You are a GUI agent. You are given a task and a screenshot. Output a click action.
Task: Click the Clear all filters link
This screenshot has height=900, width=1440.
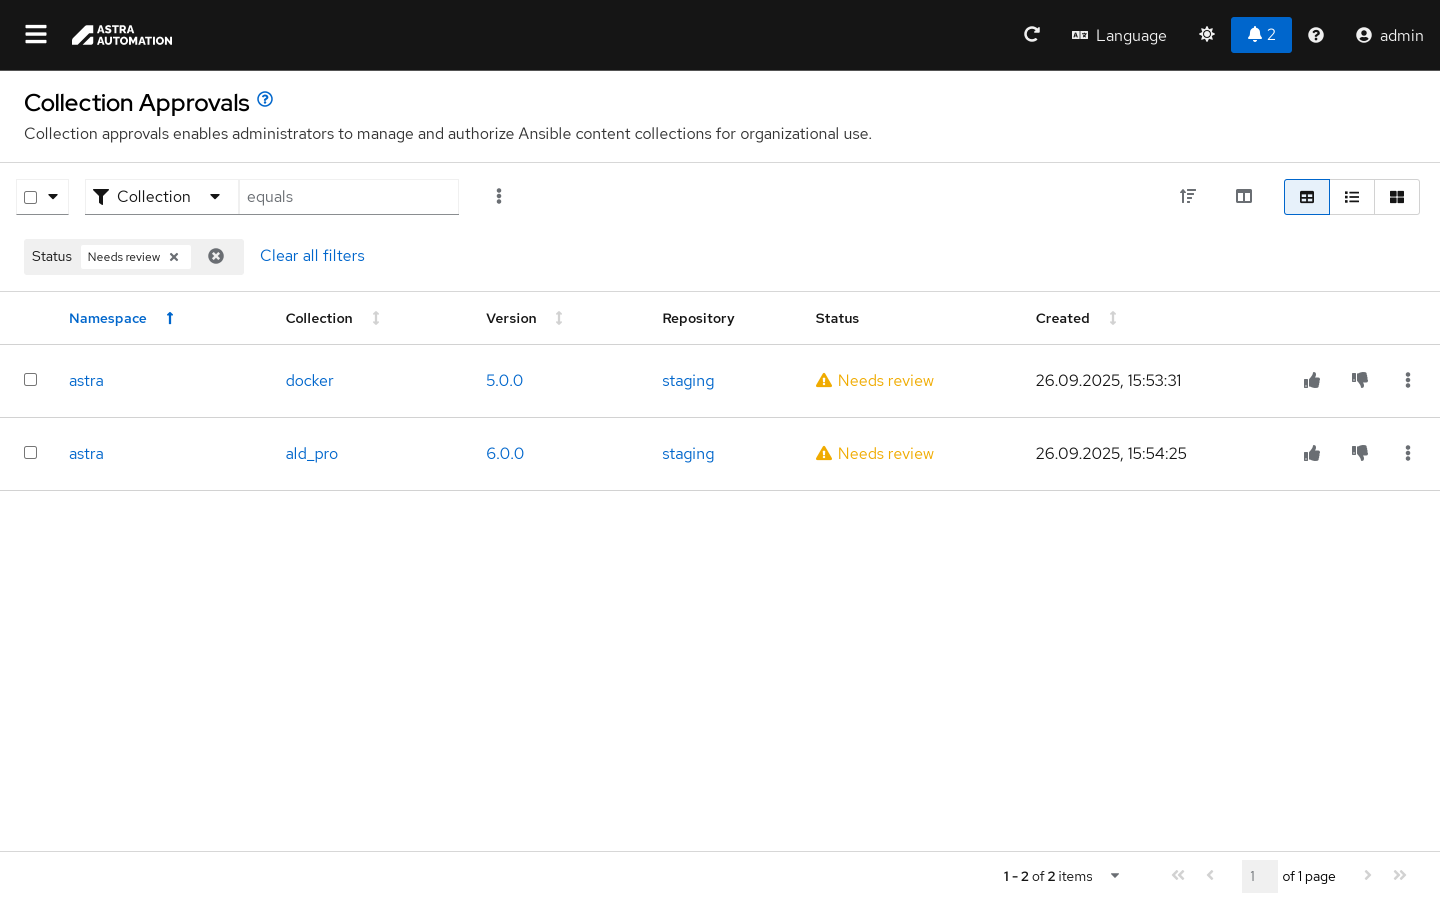pyautogui.click(x=312, y=256)
